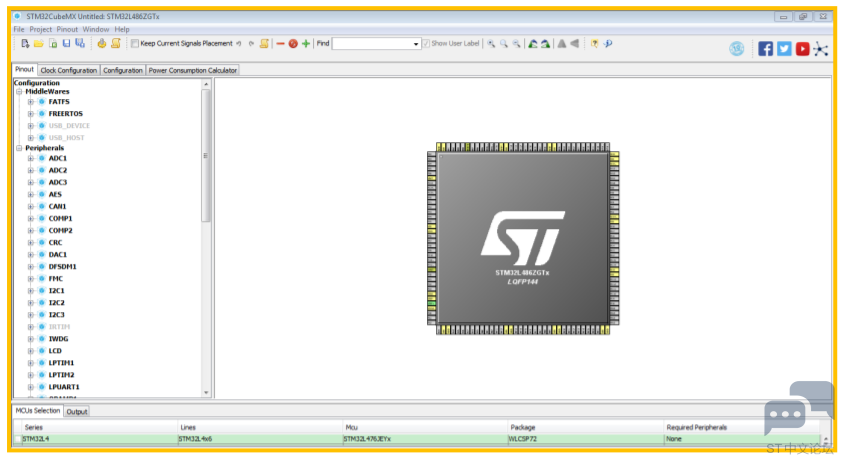This screenshot has height=464, width=843.
Task: Click the round ST anniversary badge icon
Action: point(737,49)
